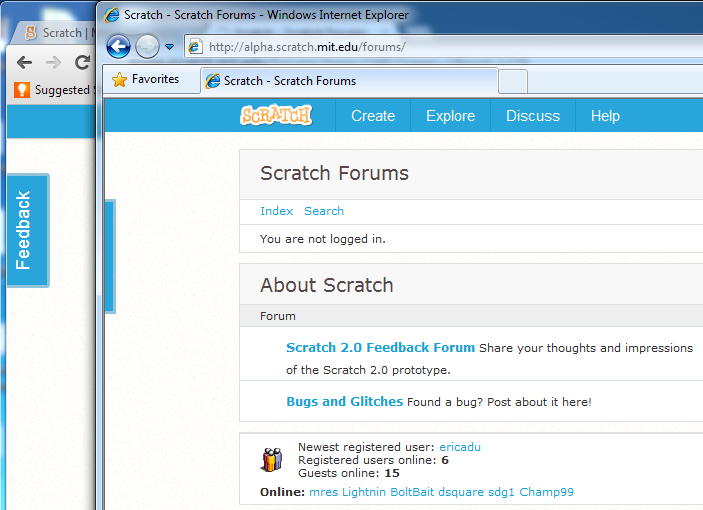Screen dimensions: 703x510
Task: Open the recent pages dropdown arrow
Action: click(170, 47)
